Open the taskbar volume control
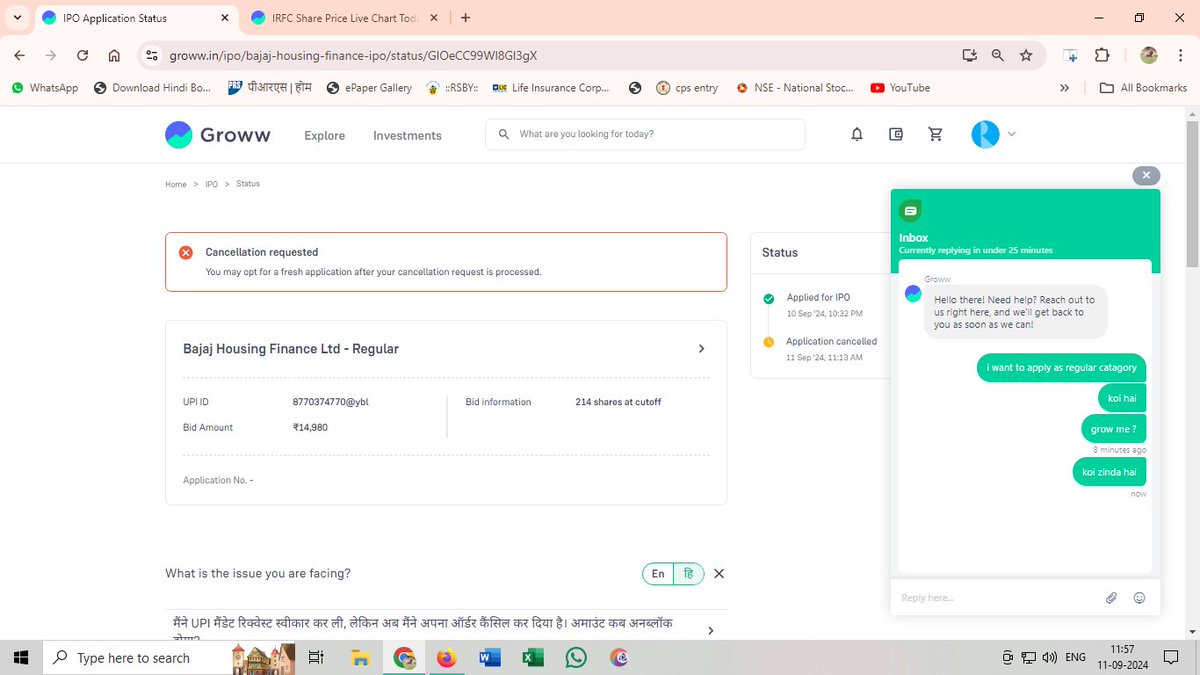This screenshot has height=675, width=1200. [x=1050, y=658]
